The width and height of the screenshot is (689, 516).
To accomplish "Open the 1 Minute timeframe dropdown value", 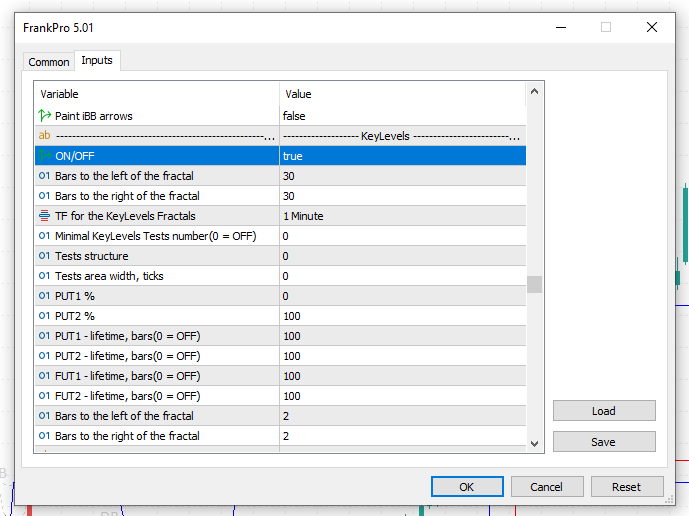I will click(401, 216).
